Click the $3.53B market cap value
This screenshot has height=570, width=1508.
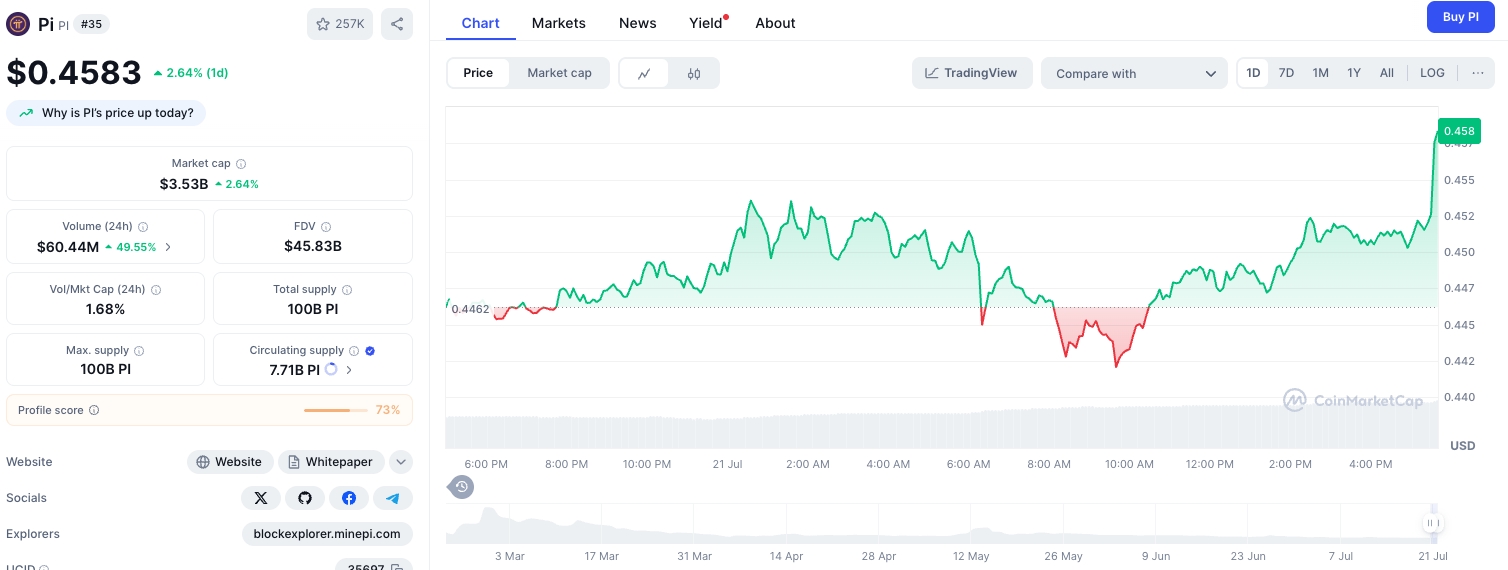point(184,184)
